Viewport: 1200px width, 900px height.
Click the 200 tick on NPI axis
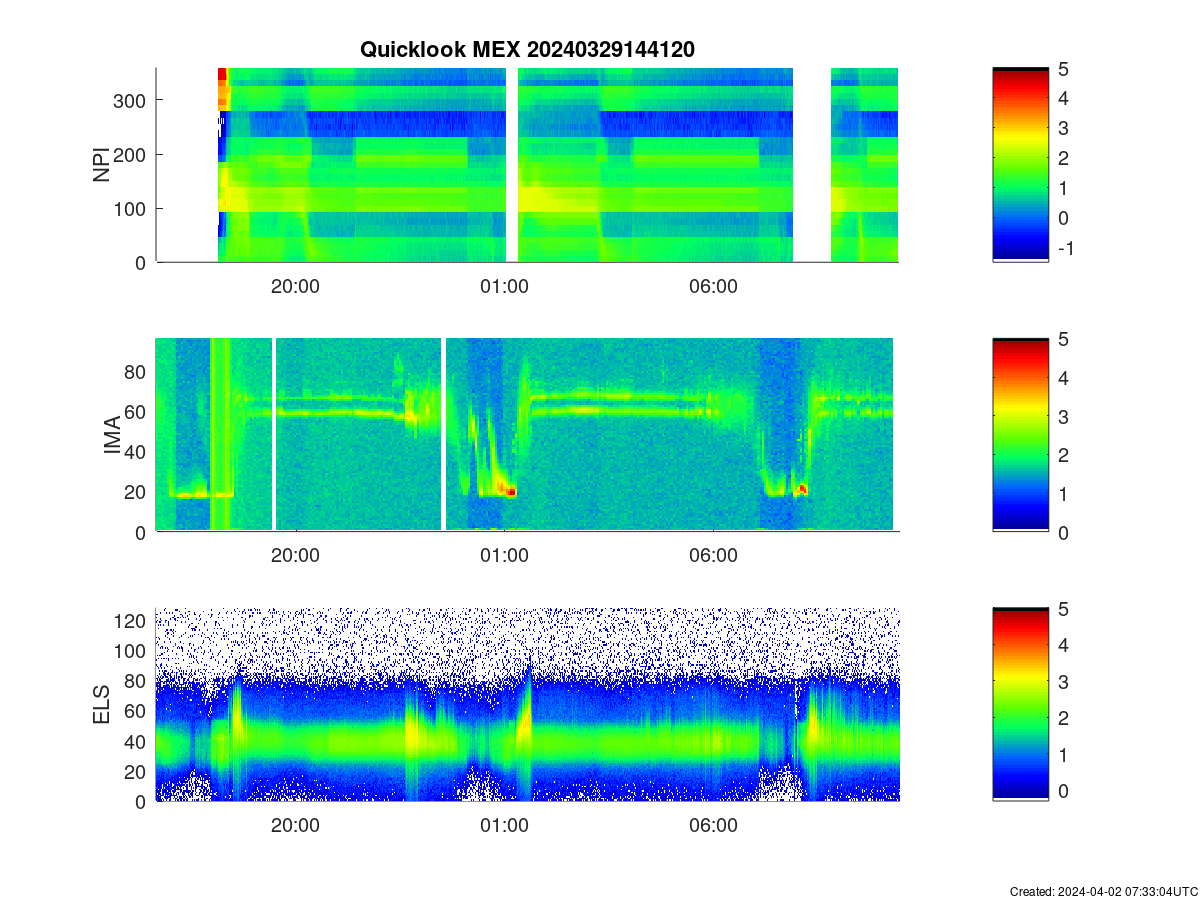[130, 154]
